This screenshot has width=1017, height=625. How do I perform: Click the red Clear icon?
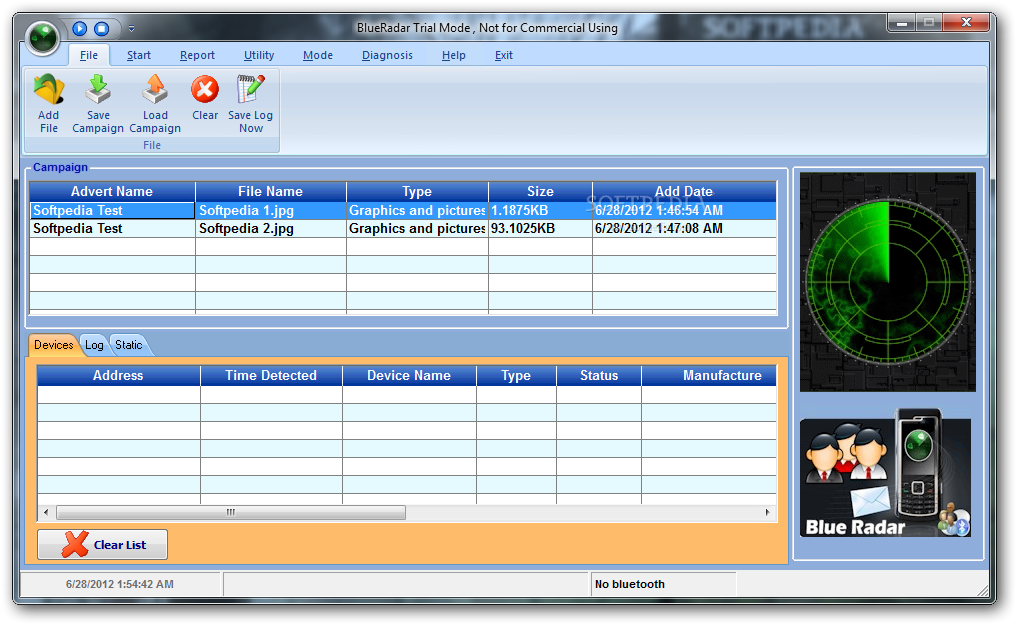pos(205,89)
